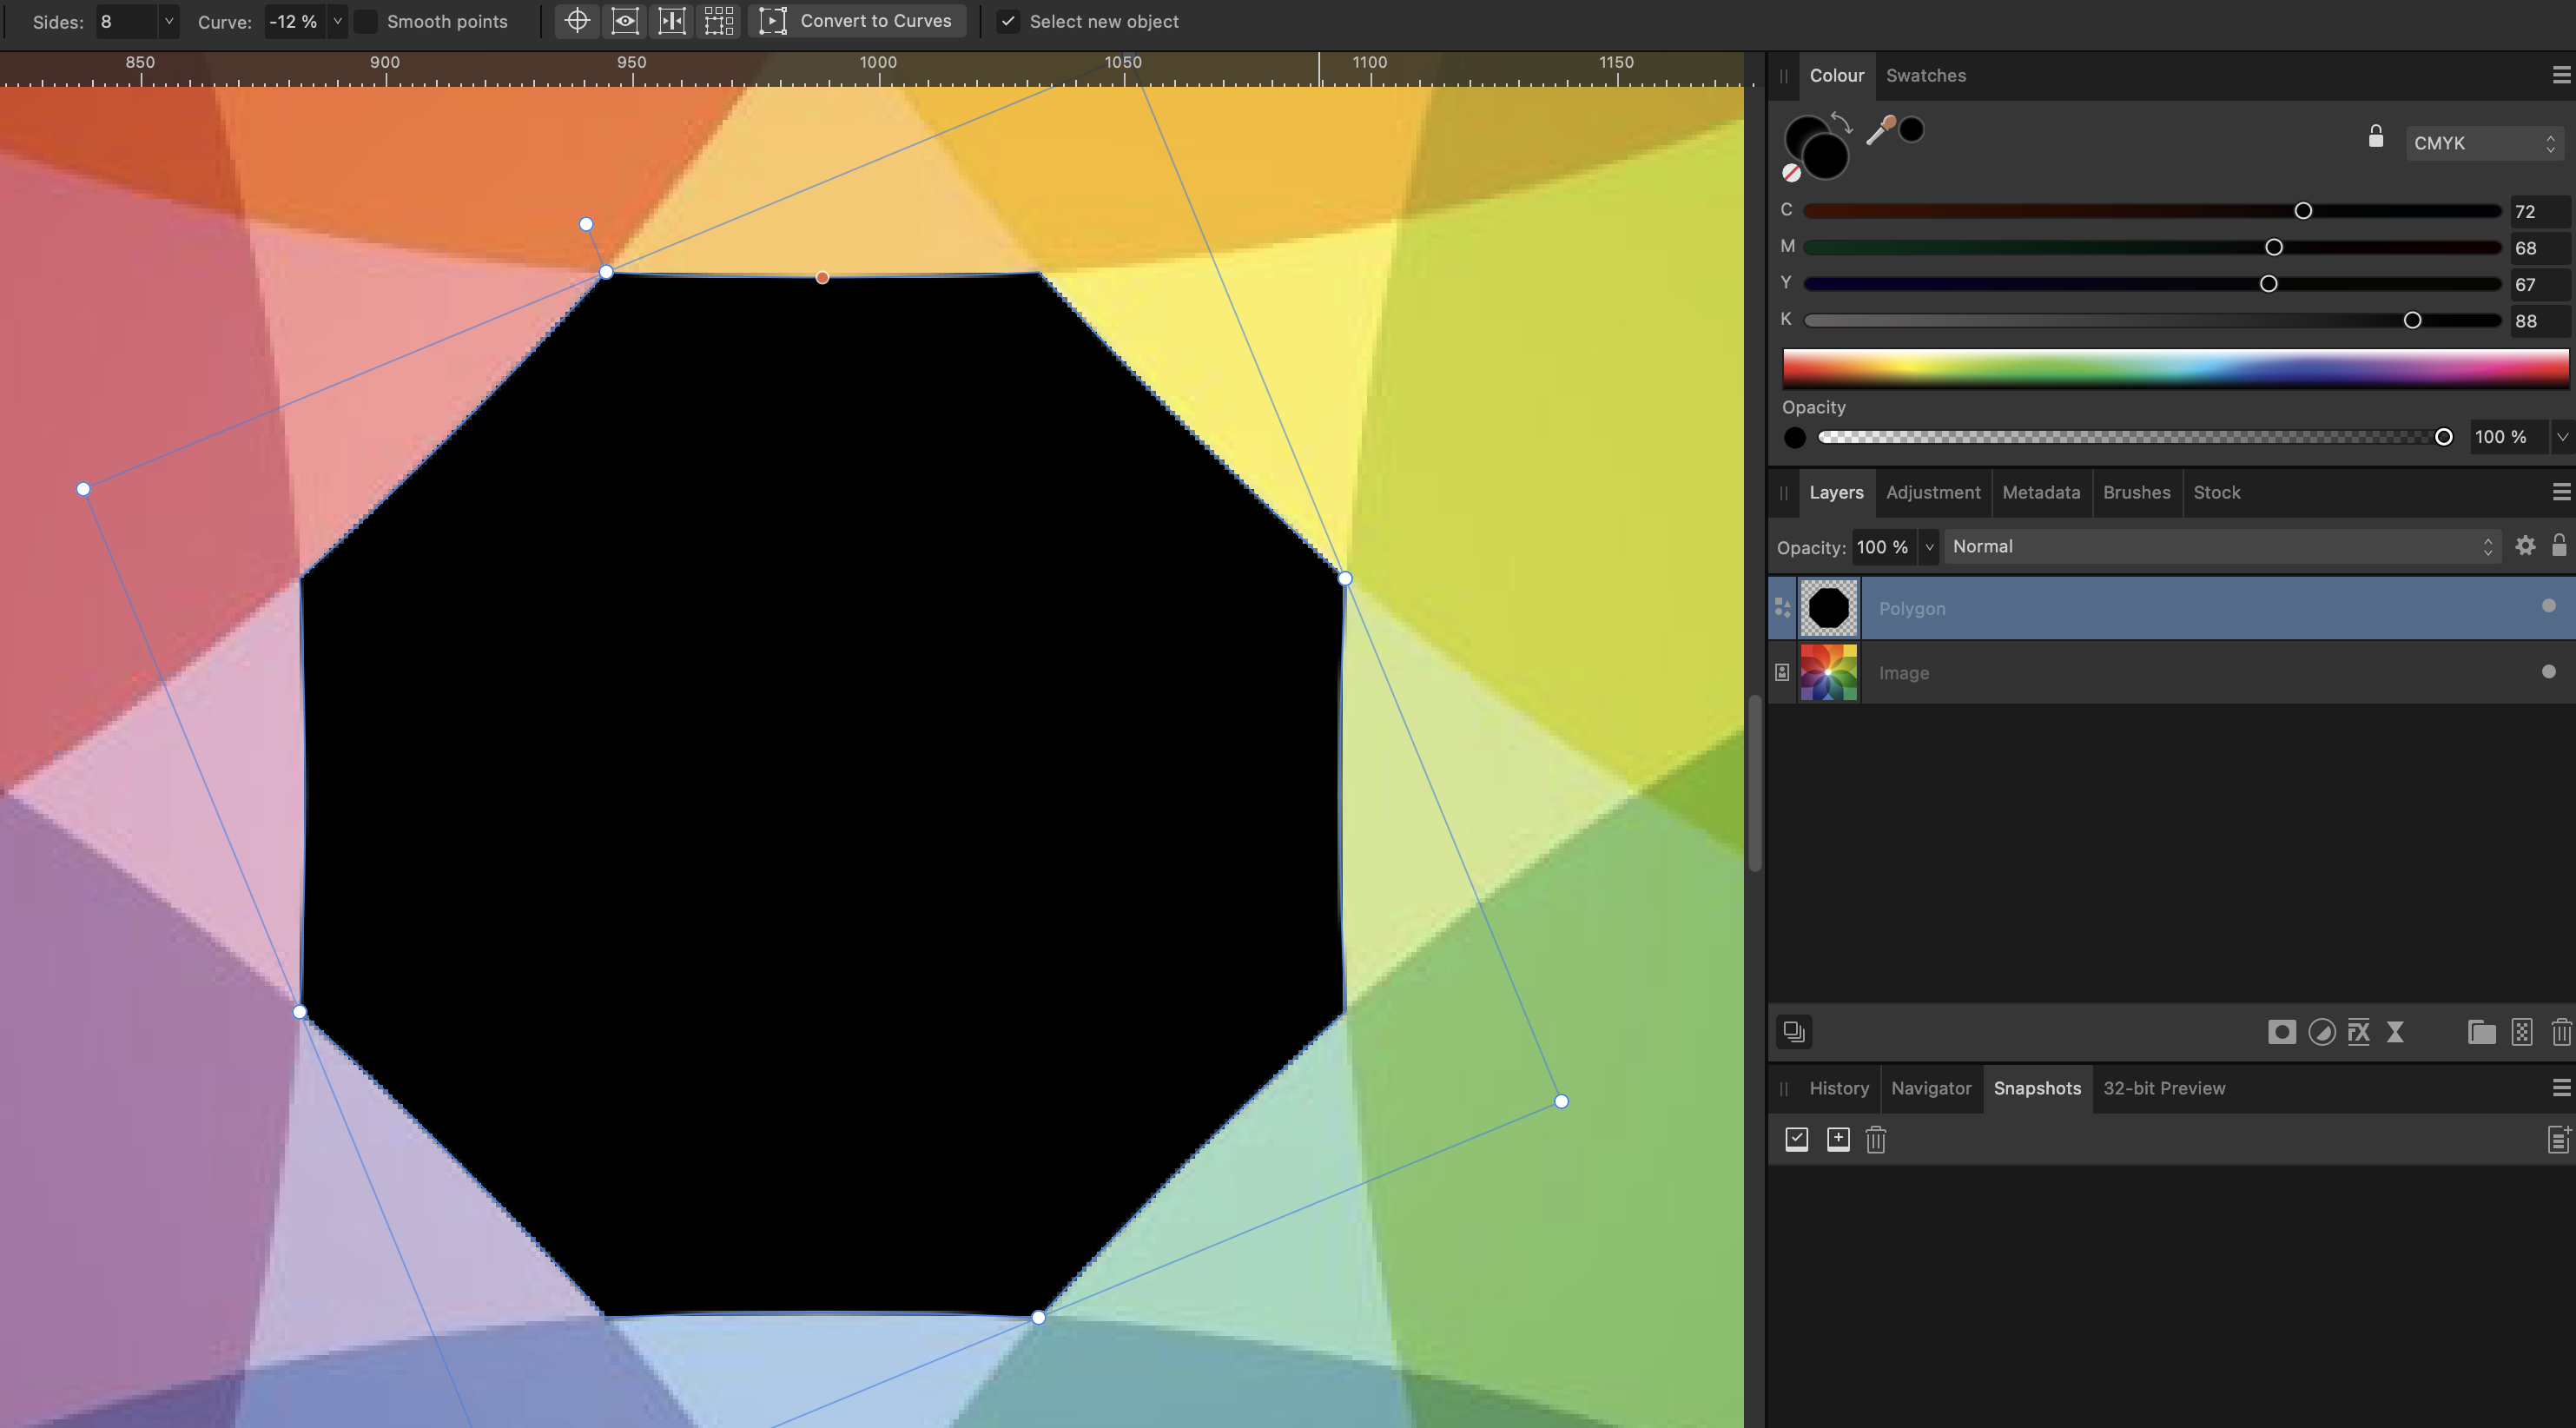Pick colour with the eyedropper icon

1880,130
